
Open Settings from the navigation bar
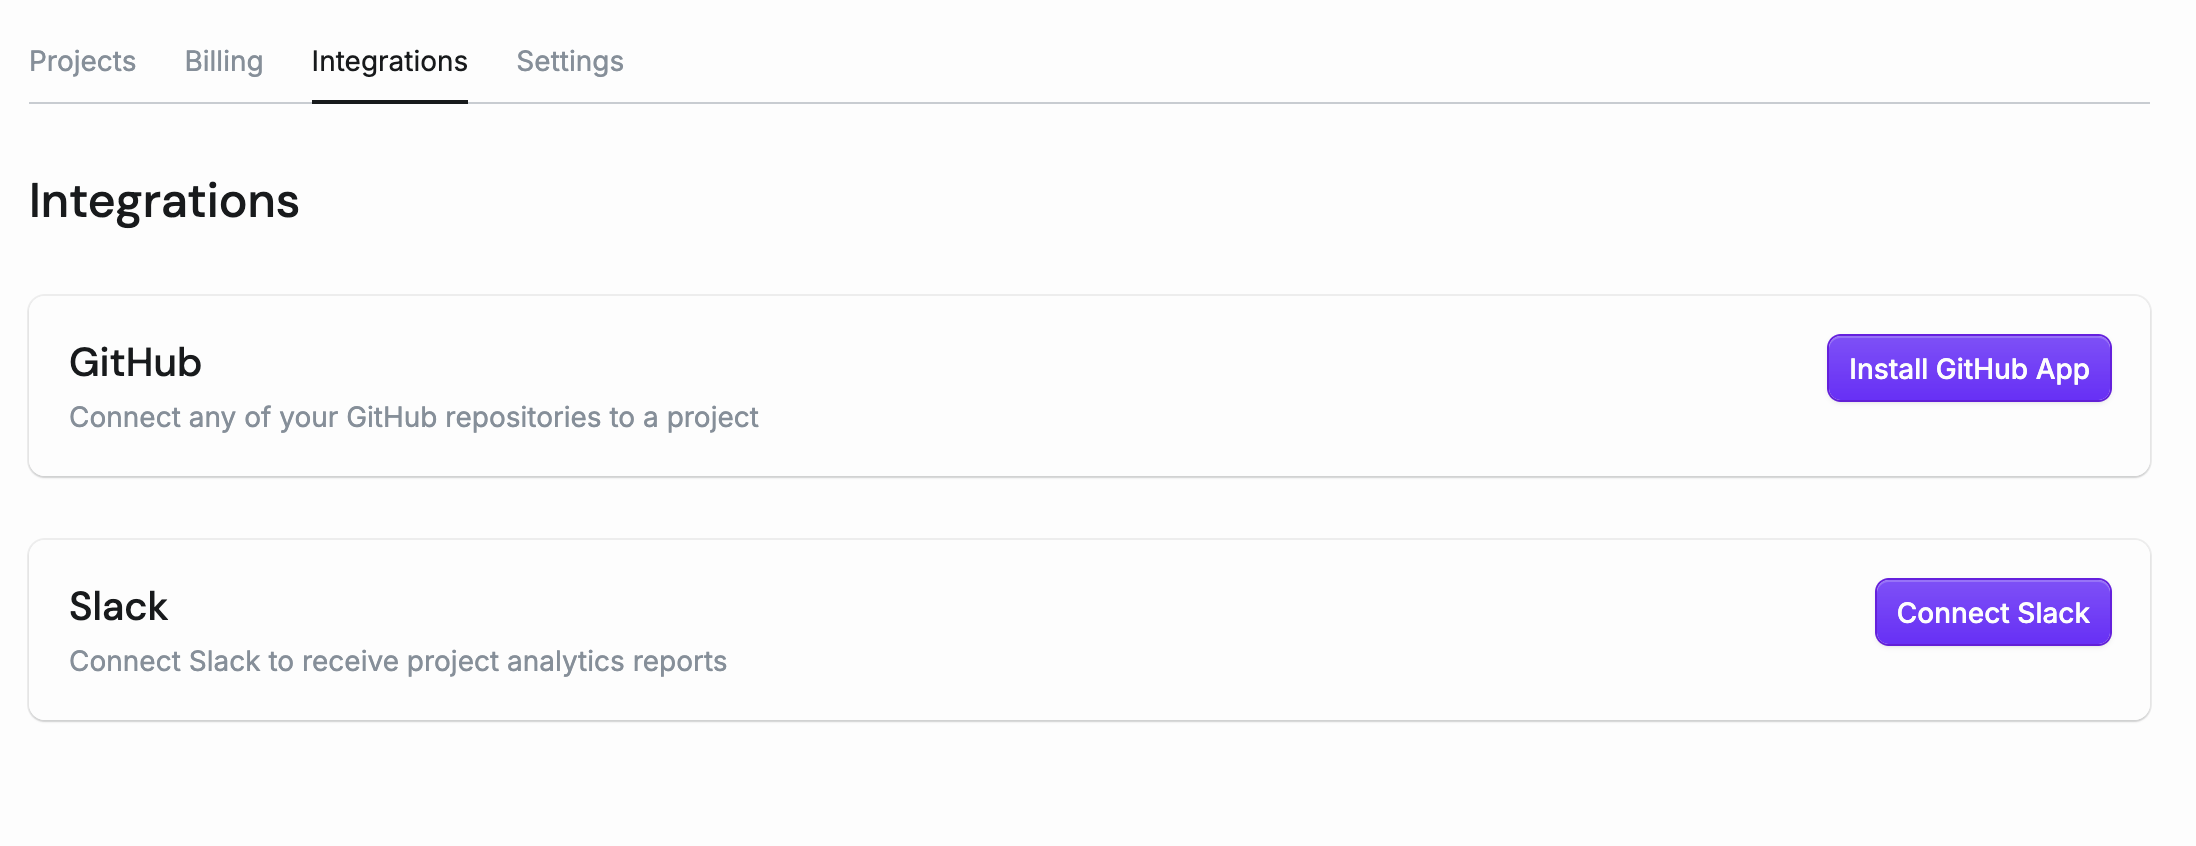[569, 61]
